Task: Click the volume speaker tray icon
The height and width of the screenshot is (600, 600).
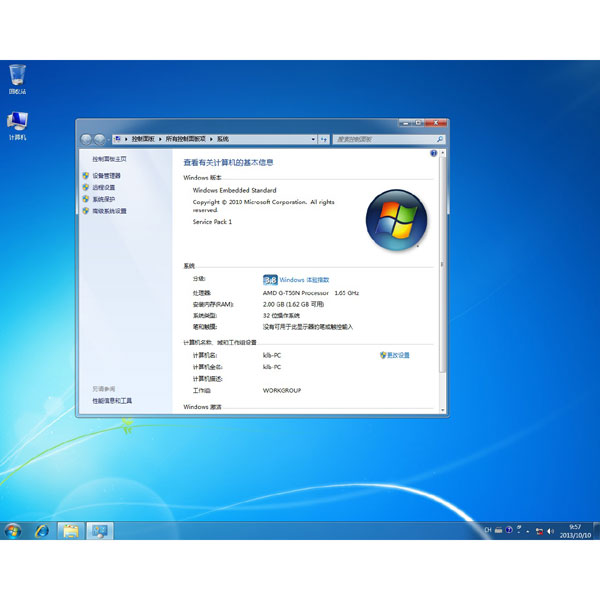Action: coord(551,532)
